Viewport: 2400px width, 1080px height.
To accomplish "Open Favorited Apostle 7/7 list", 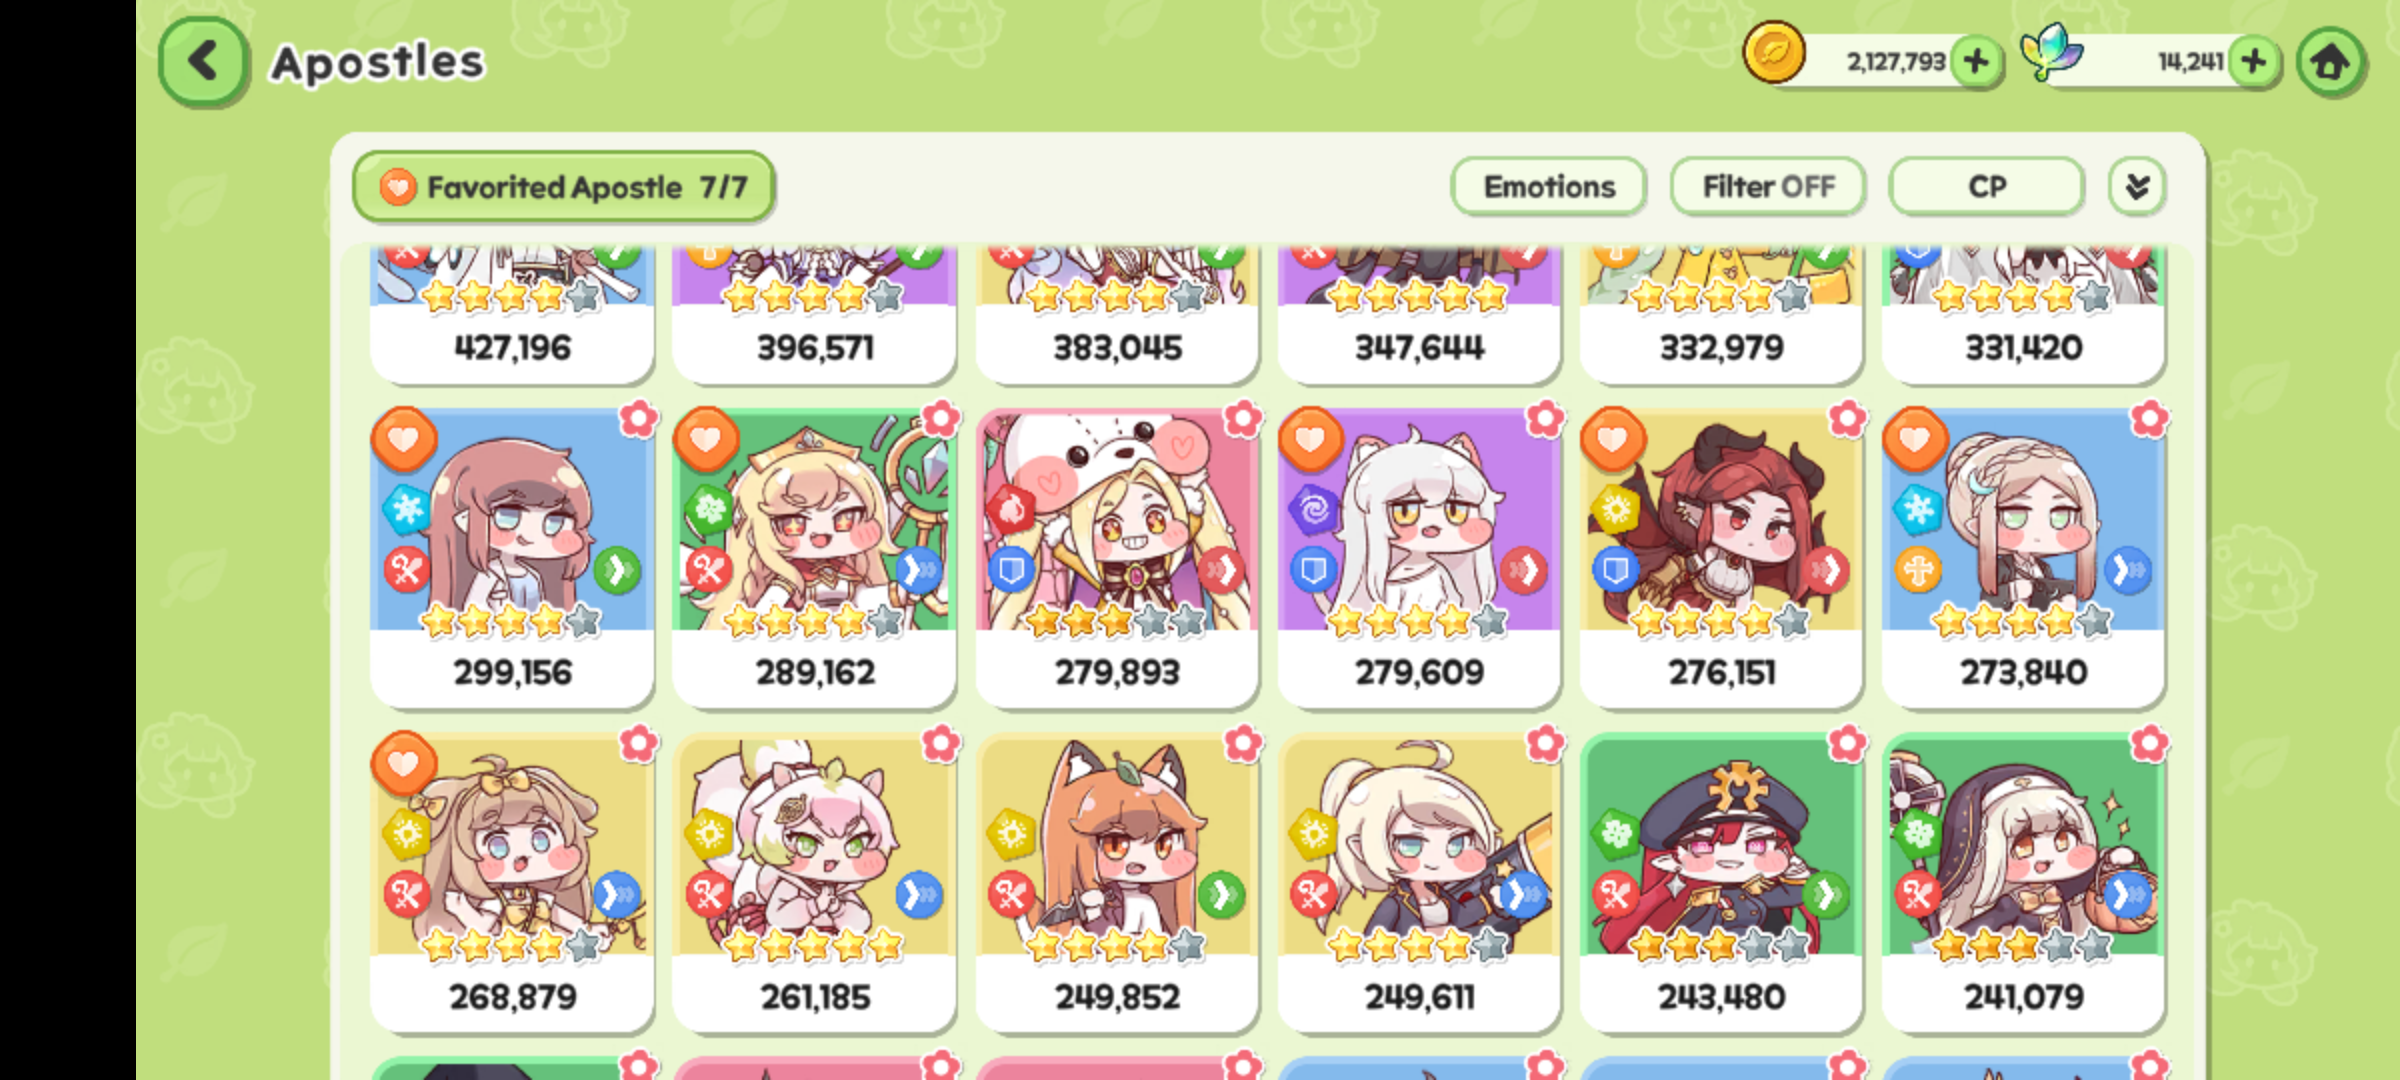I will click(564, 187).
